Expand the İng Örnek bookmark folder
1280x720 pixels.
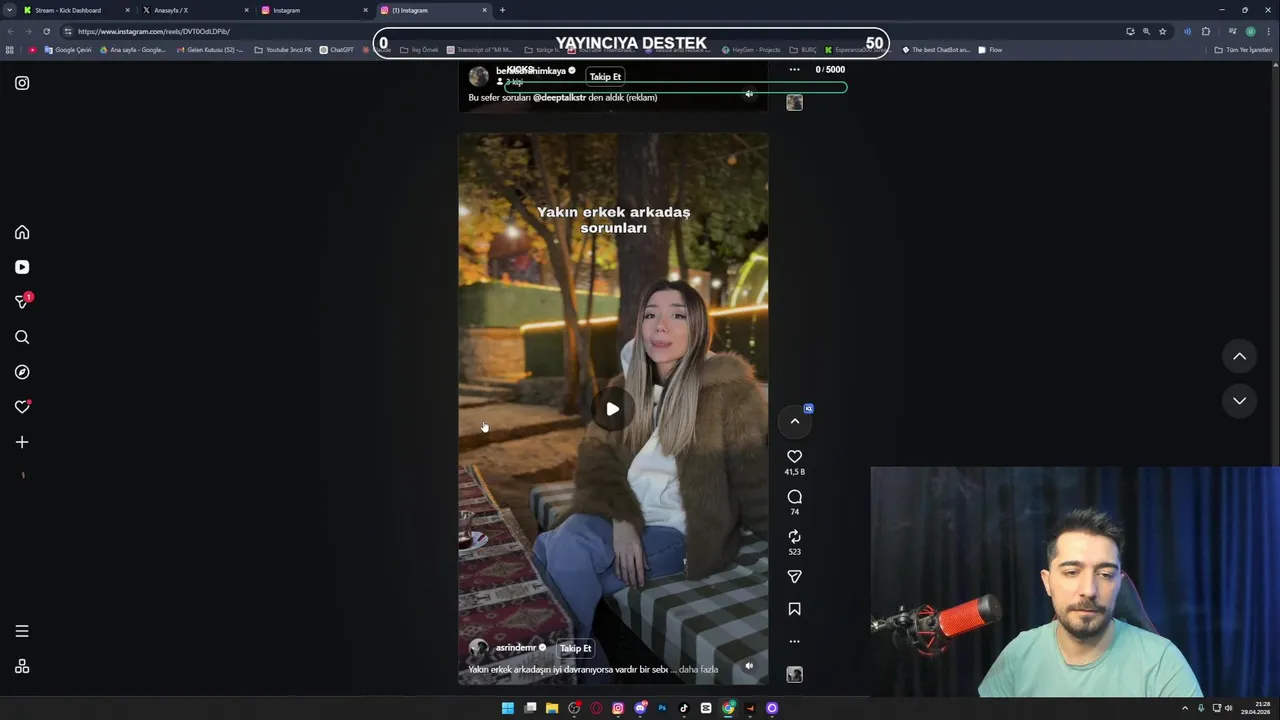point(419,50)
